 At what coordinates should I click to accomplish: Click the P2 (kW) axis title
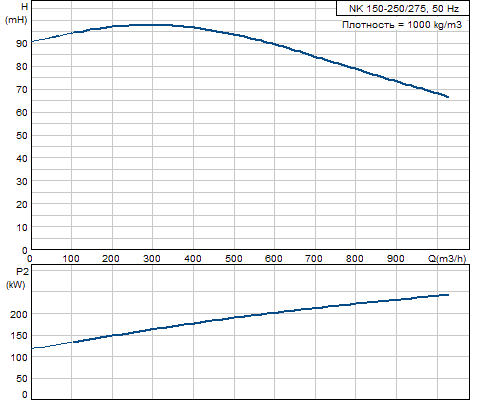click(16, 278)
